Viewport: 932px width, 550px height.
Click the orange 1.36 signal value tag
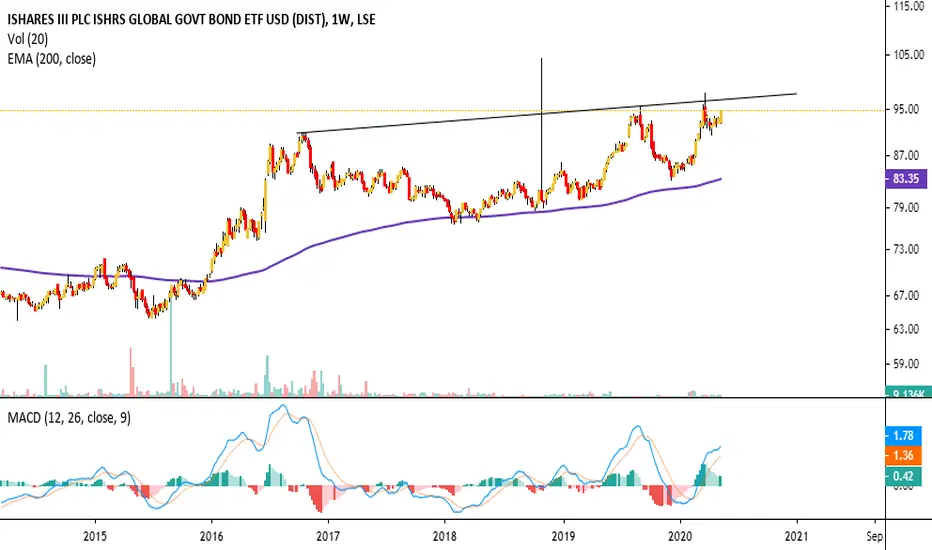click(903, 455)
